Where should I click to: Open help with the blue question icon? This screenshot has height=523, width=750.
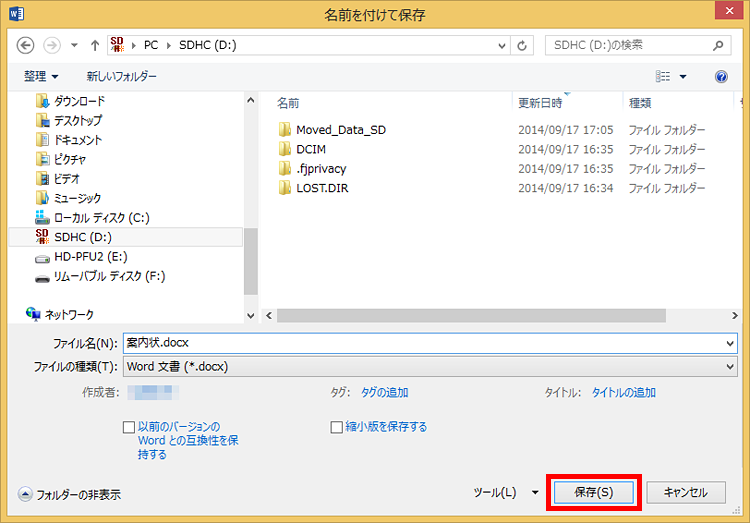tap(721, 77)
